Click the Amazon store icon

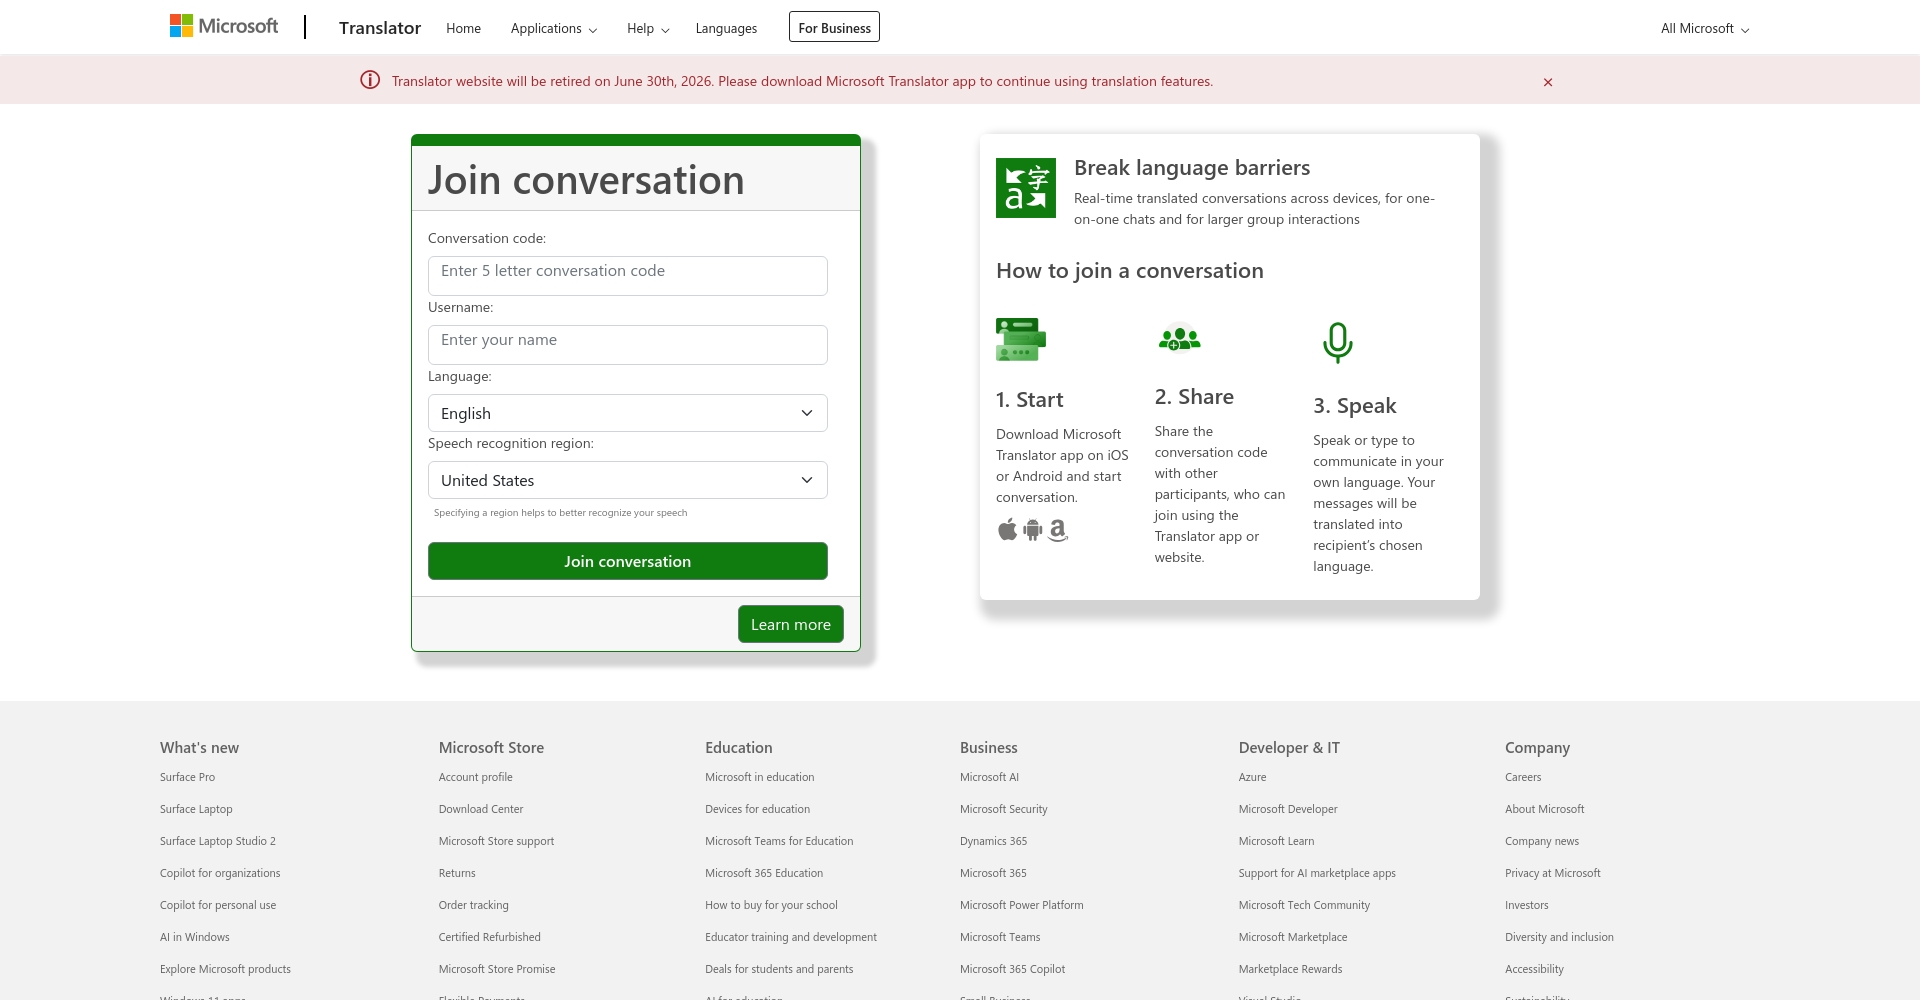(1058, 530)
